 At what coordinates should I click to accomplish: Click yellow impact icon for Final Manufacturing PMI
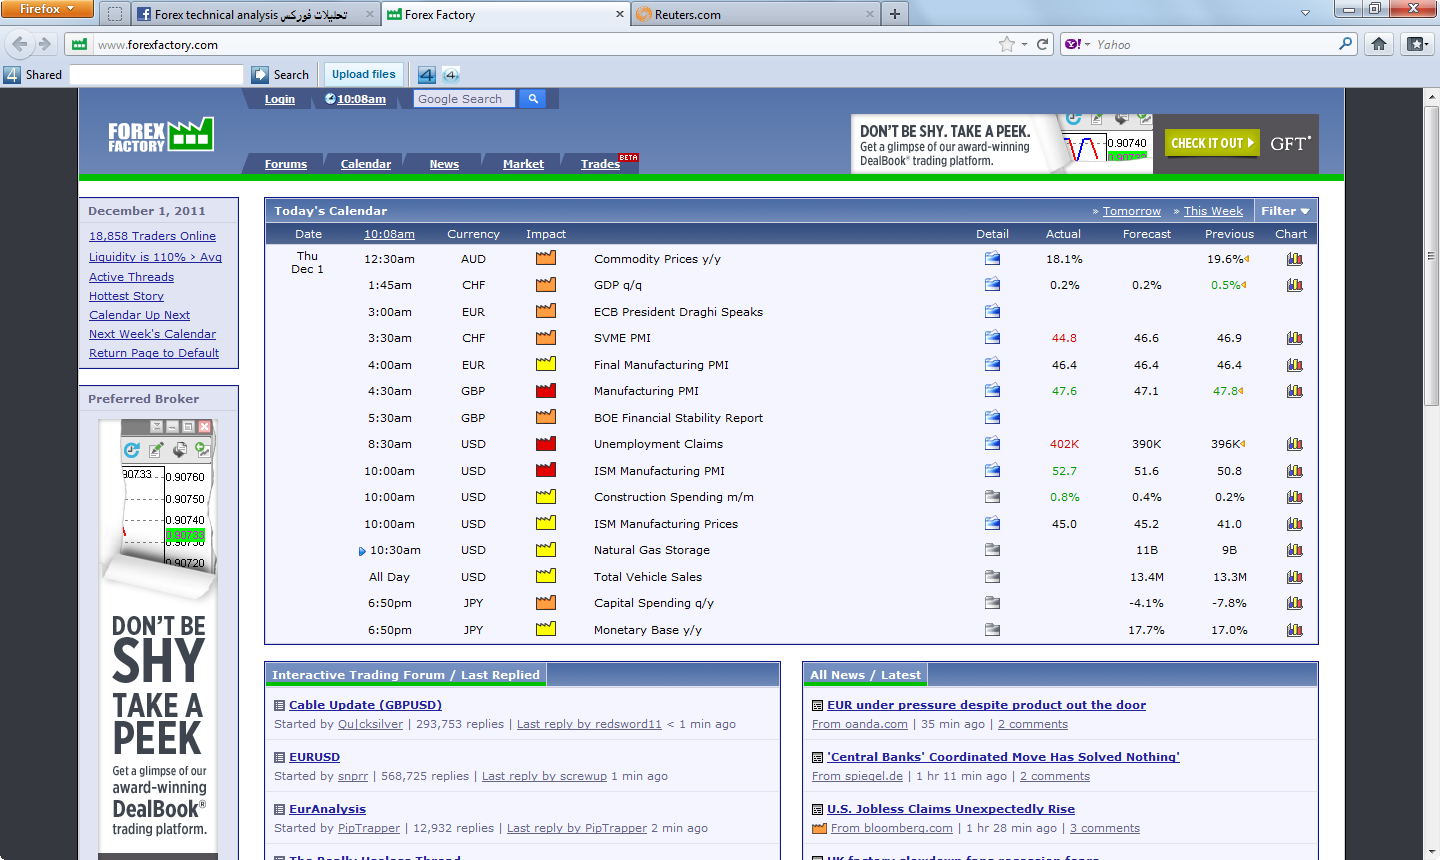545,364
